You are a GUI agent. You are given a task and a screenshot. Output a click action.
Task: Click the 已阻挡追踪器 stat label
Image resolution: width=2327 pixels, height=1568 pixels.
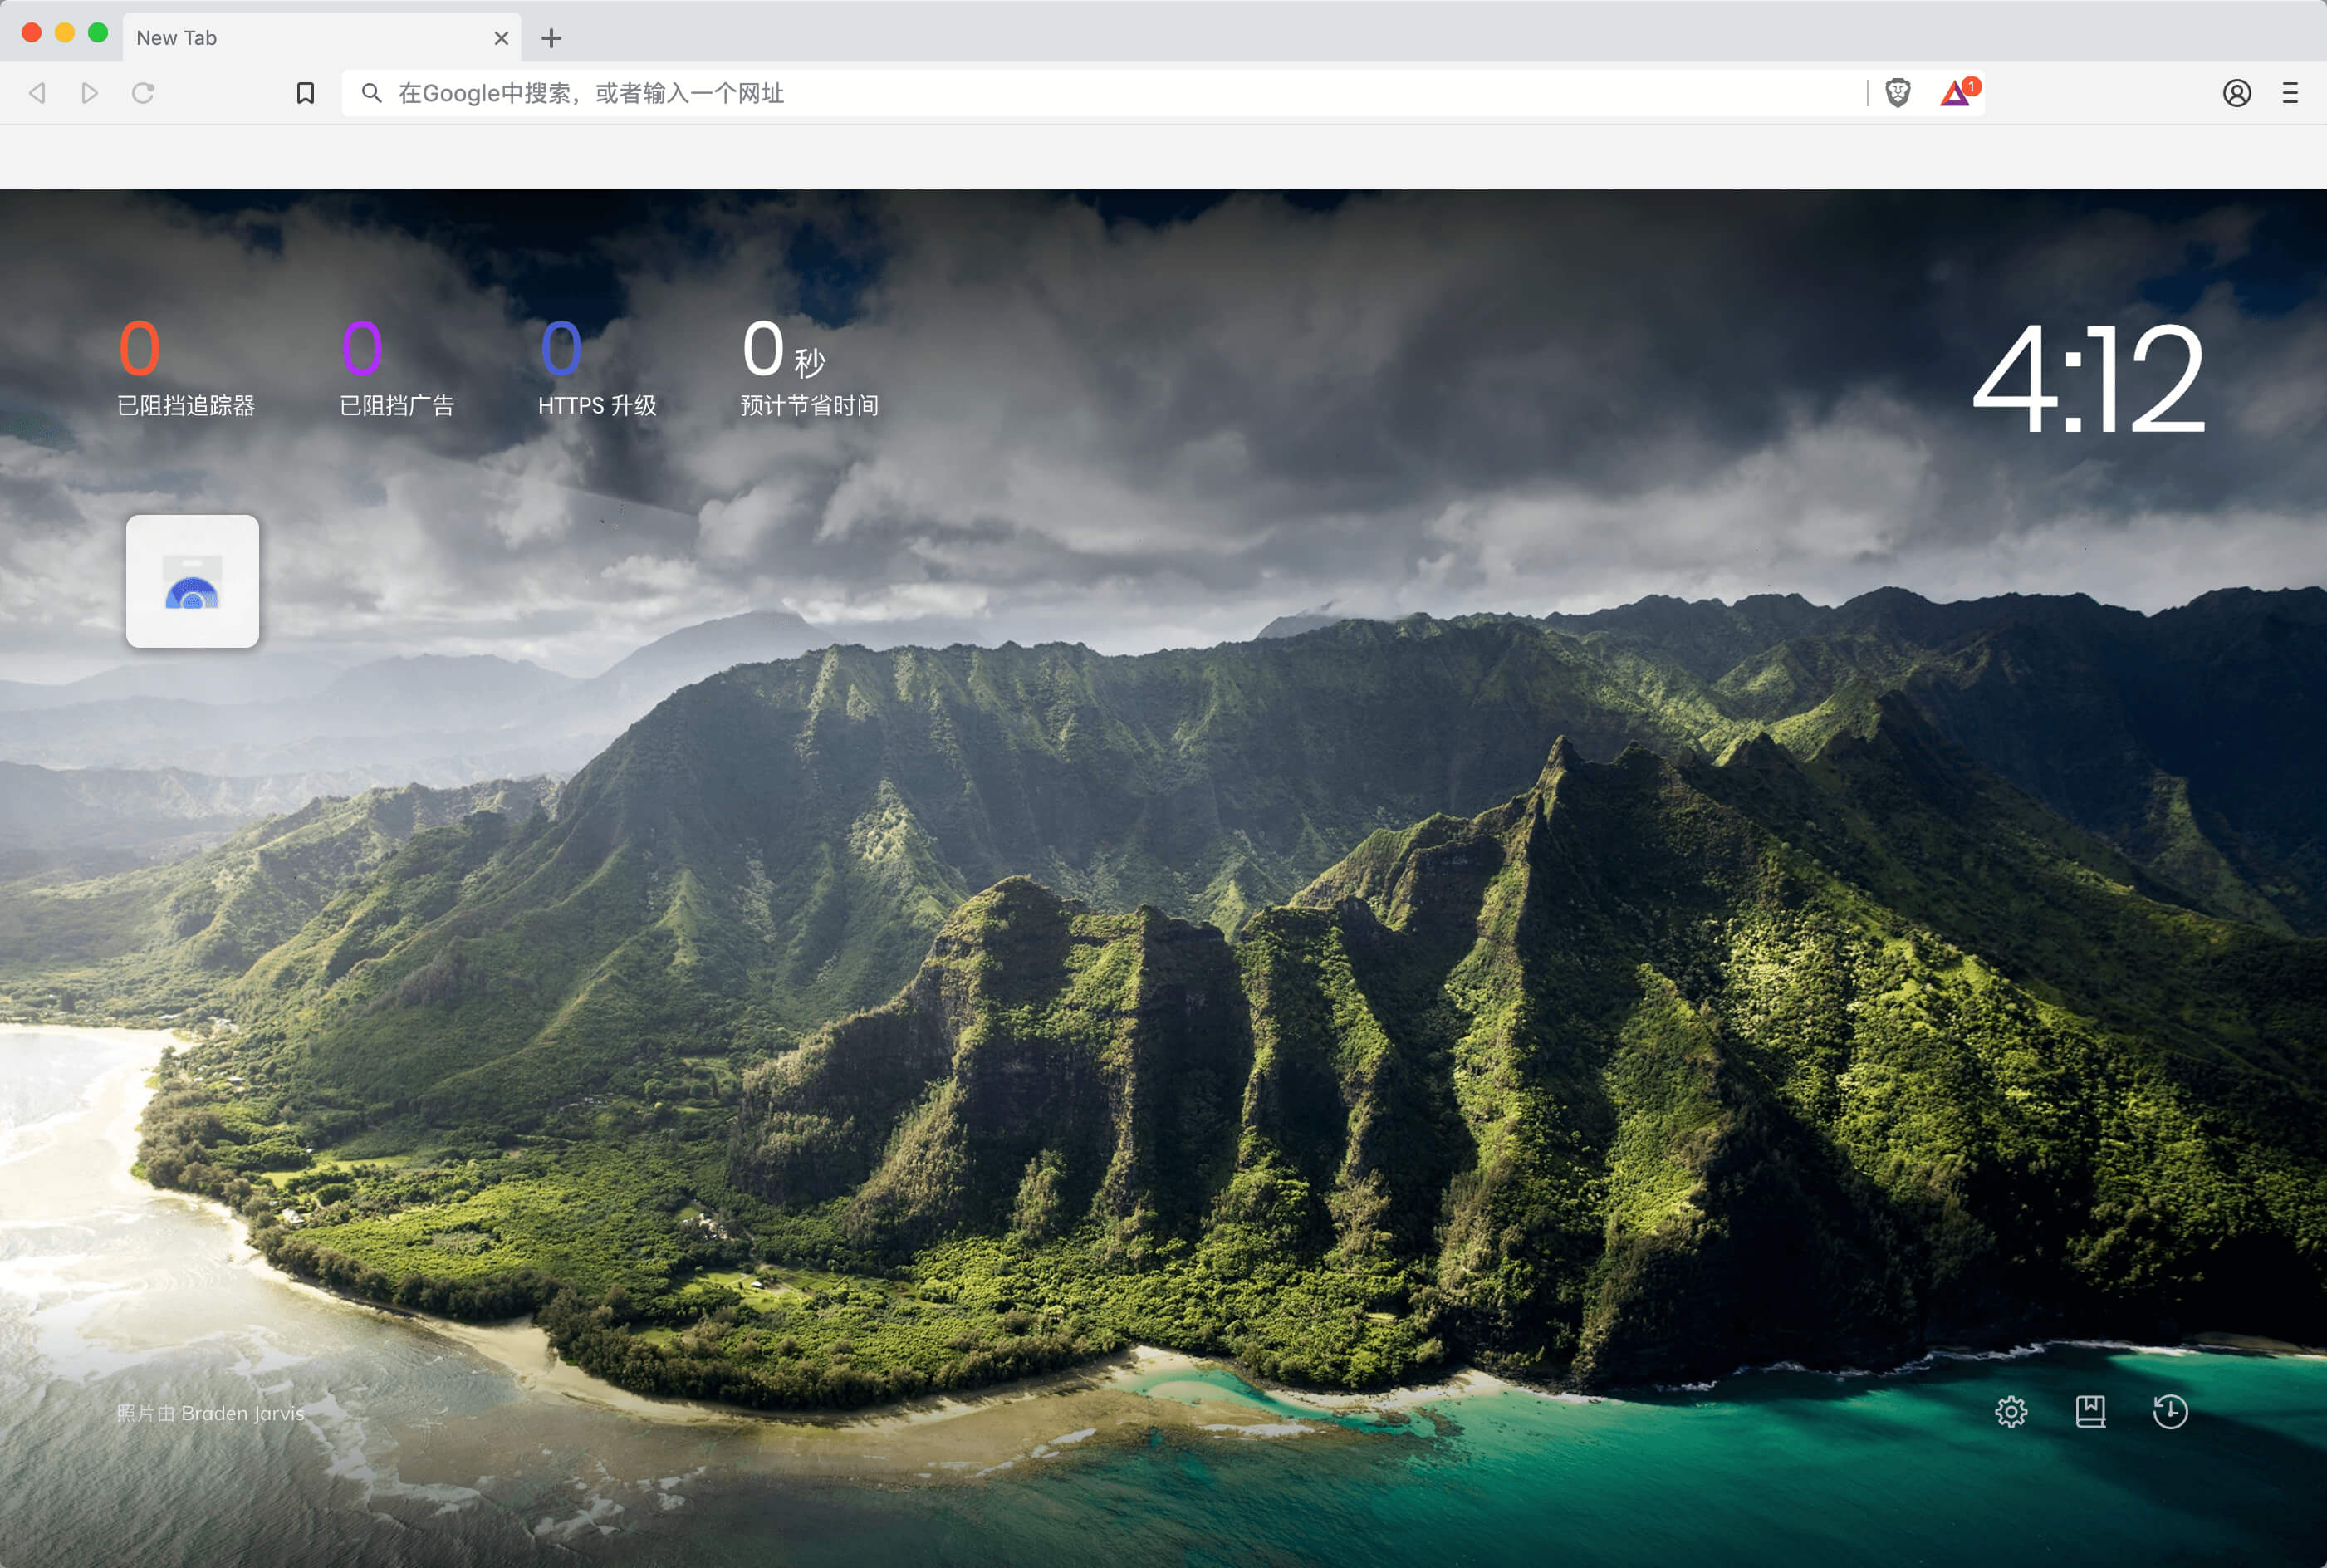coord(186,405)
